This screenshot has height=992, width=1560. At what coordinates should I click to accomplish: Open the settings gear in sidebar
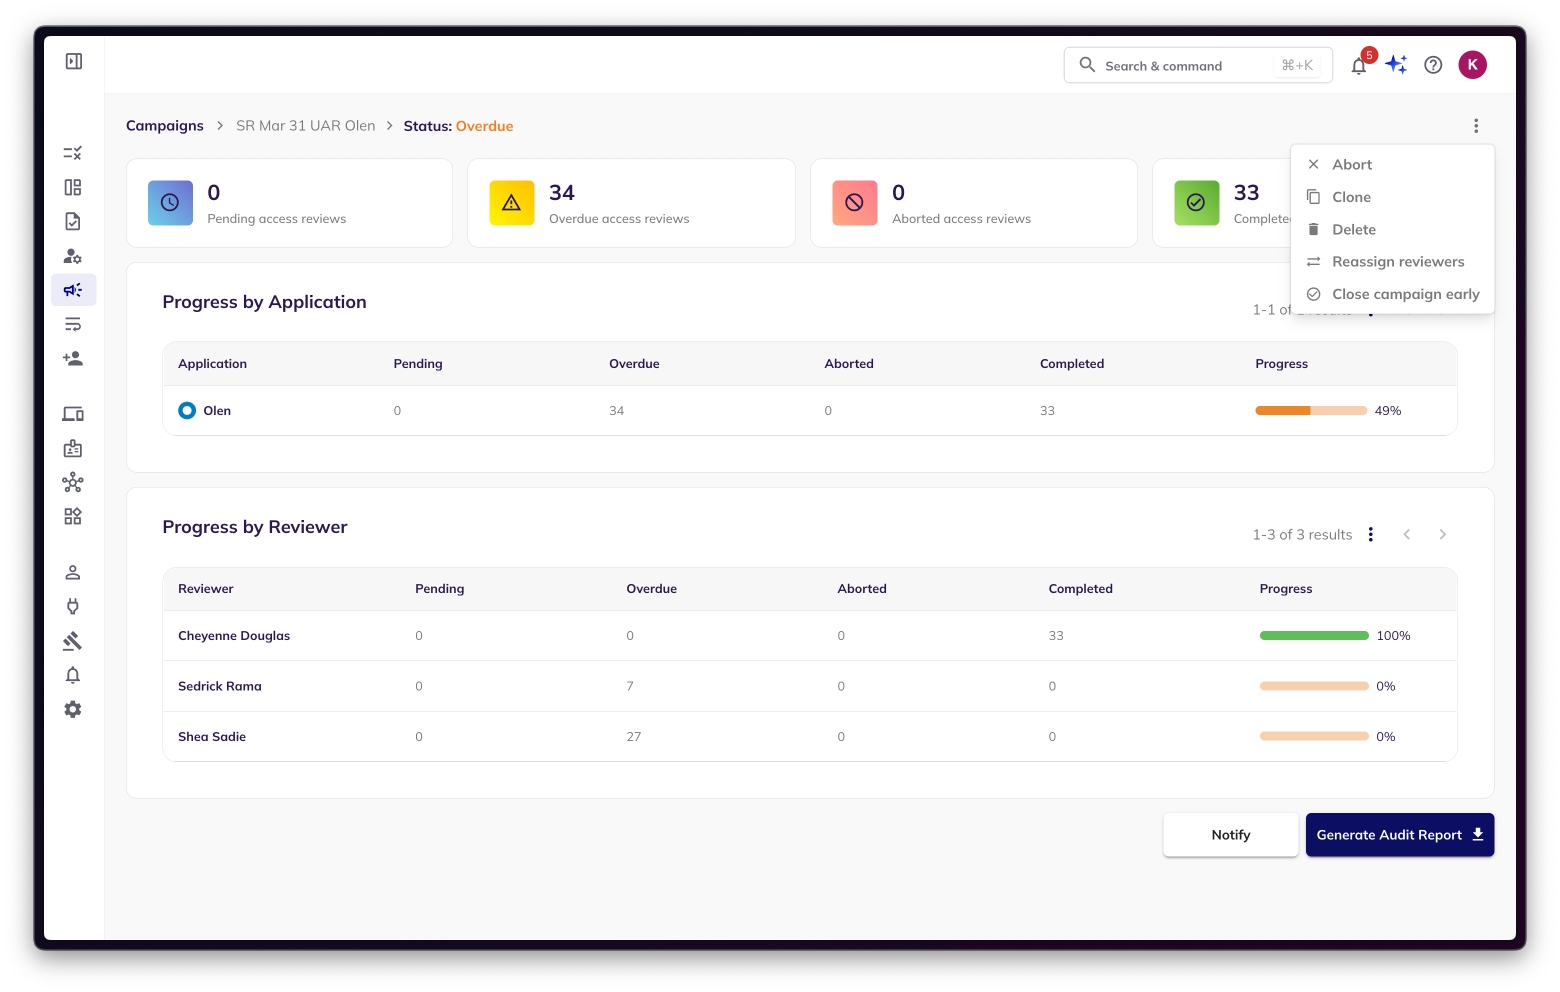click(x=73, y=709)
